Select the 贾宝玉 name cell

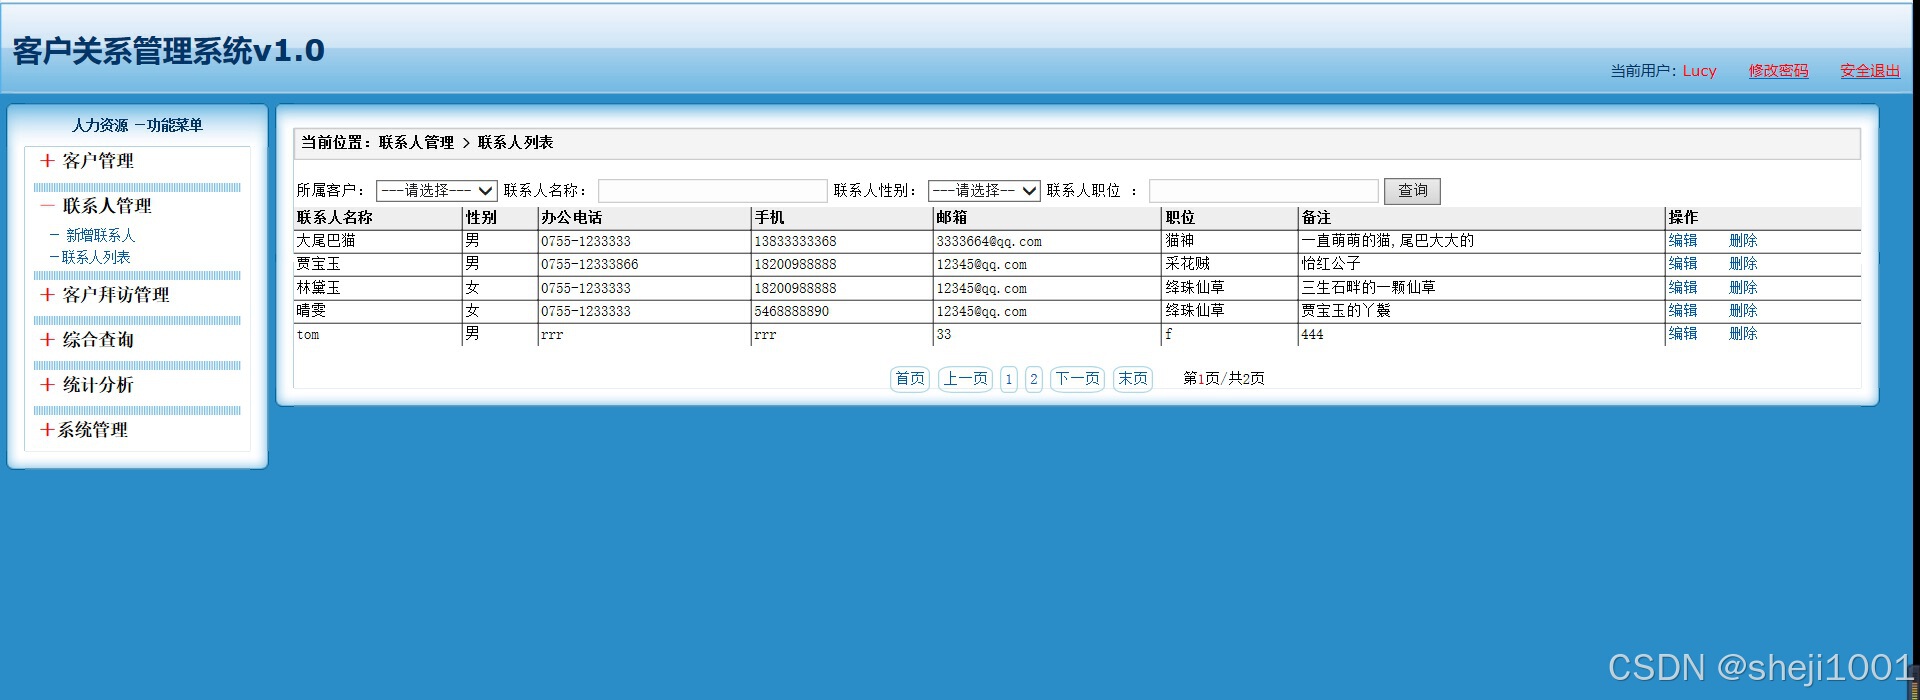(x=318, y=264)
